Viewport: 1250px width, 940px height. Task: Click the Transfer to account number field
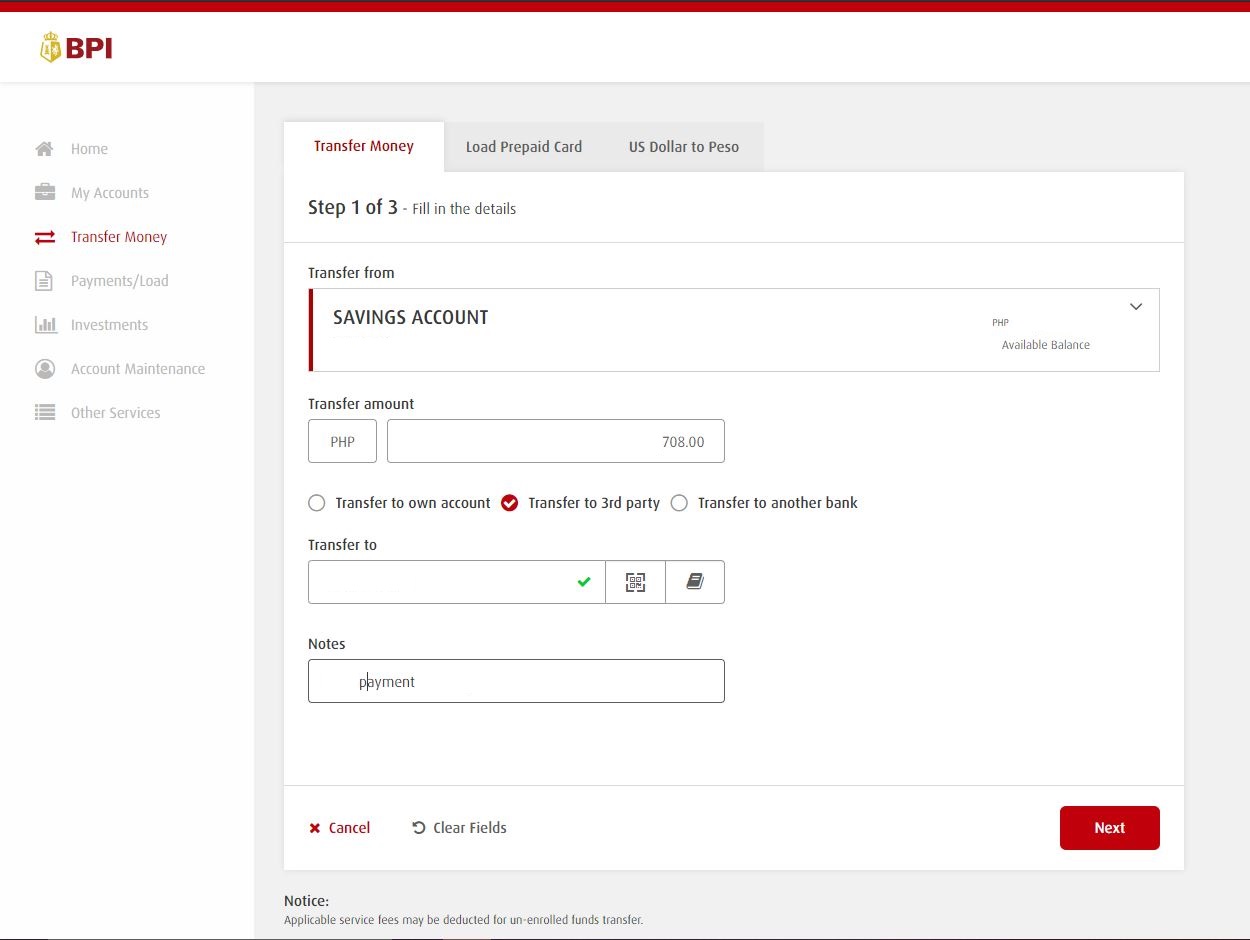coord(456,582)
